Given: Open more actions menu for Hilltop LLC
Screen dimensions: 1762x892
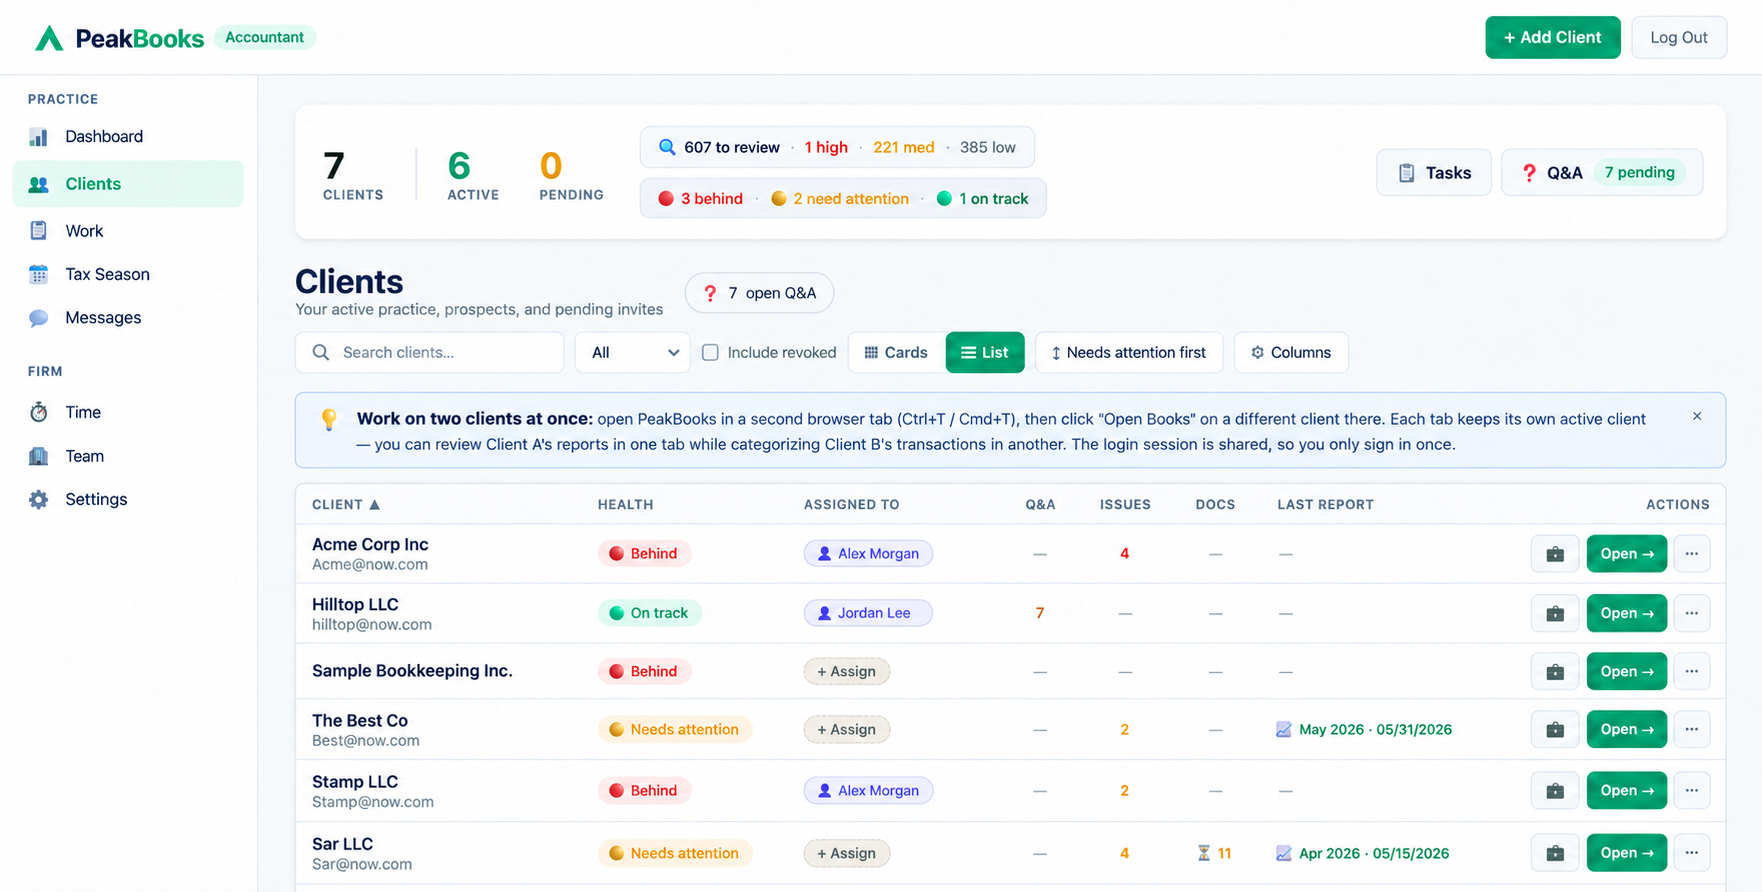Looking at the screenshot, I should tap(1692, 613).
